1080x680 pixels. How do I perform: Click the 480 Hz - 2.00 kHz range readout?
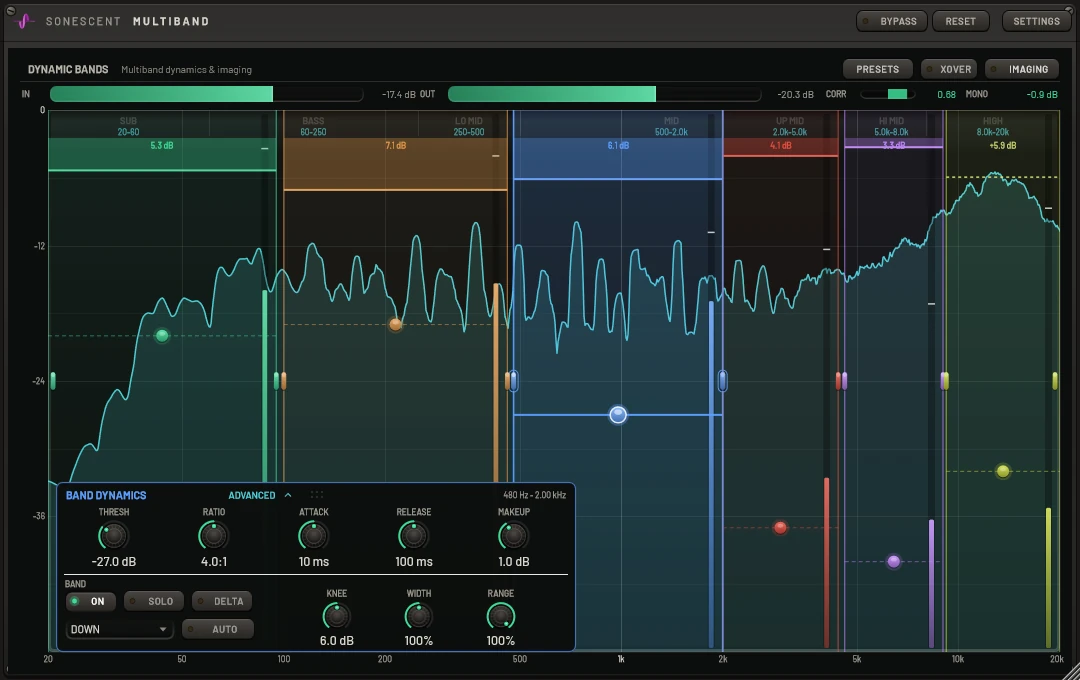[534, 495]
